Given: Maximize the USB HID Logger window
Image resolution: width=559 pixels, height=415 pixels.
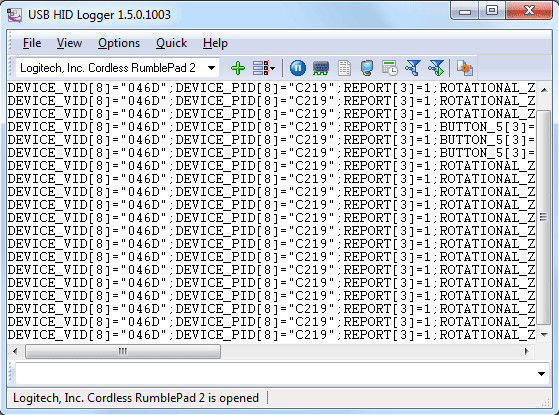Looking at the screenshot, I should 492,11.
